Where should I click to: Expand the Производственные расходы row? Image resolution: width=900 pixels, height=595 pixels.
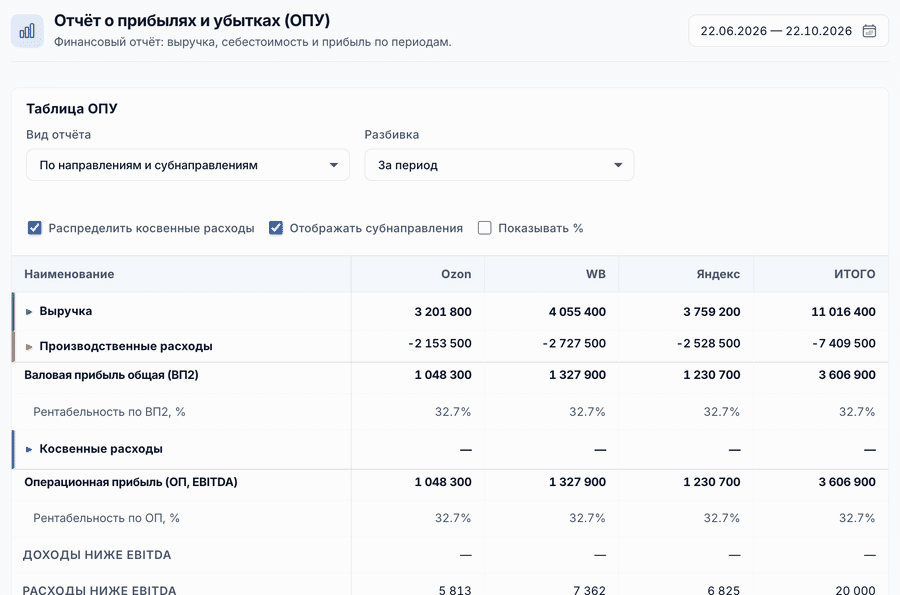pyautogui.click(x=29, y=347)
